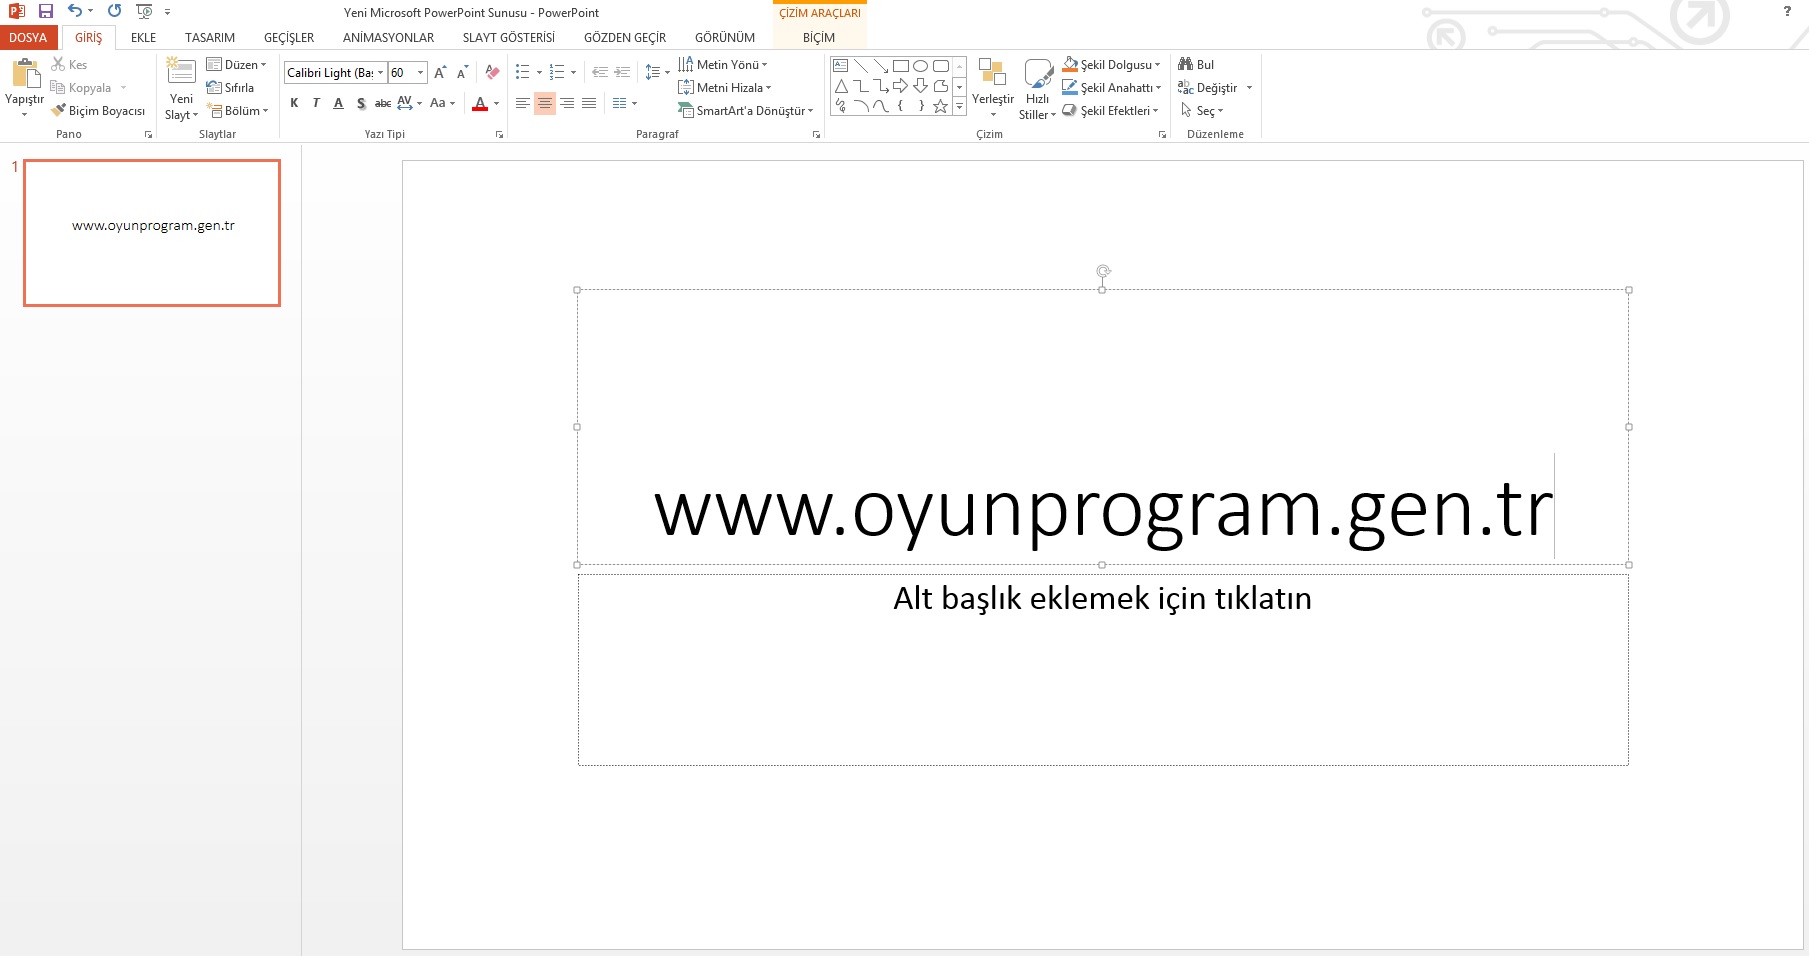The image size is (1809, 956).
Task: Click SmartArt'a Dönüştür button
Action: tap(745, 111)
